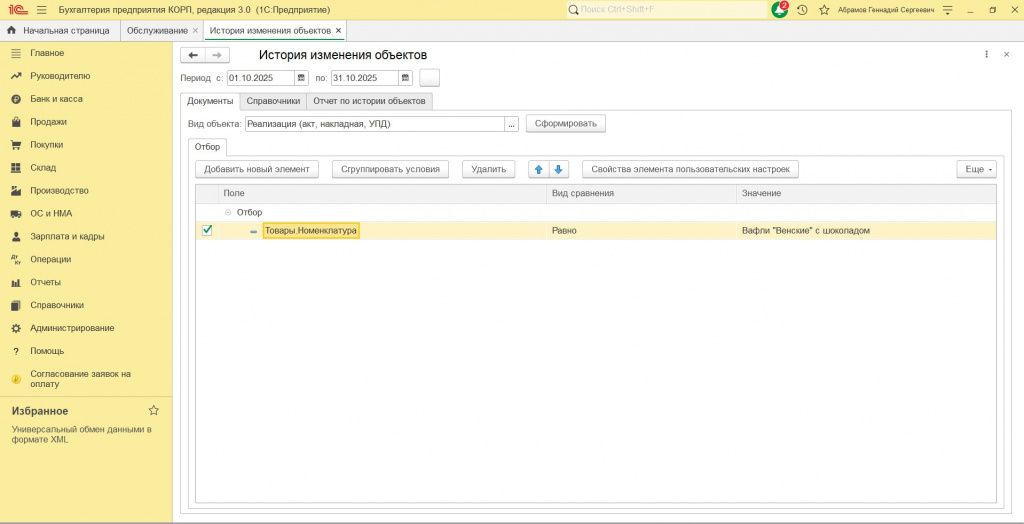Image resolution: width=1024 pixels, height=524 pixels.
Task: Click the Покупки cart icon
Action: click(16, 145)
